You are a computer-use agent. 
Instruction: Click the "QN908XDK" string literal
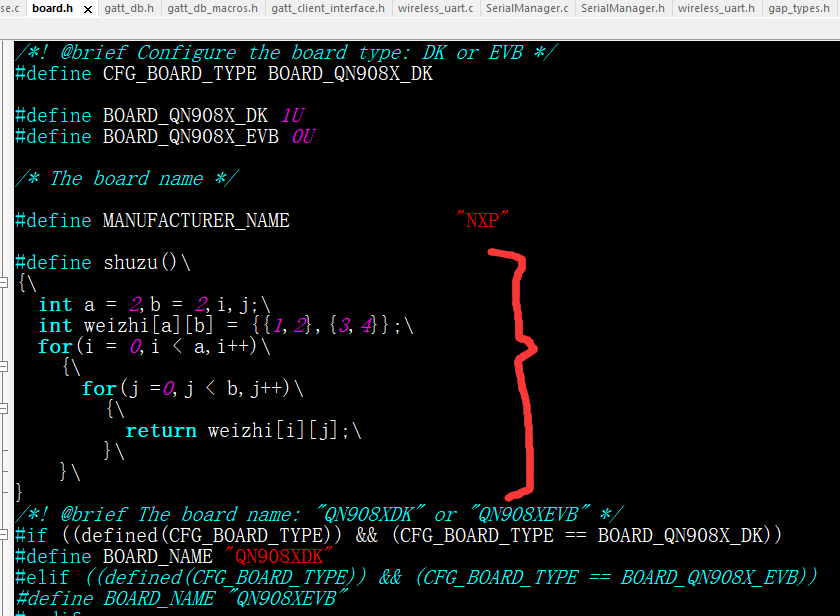(279, 557)
